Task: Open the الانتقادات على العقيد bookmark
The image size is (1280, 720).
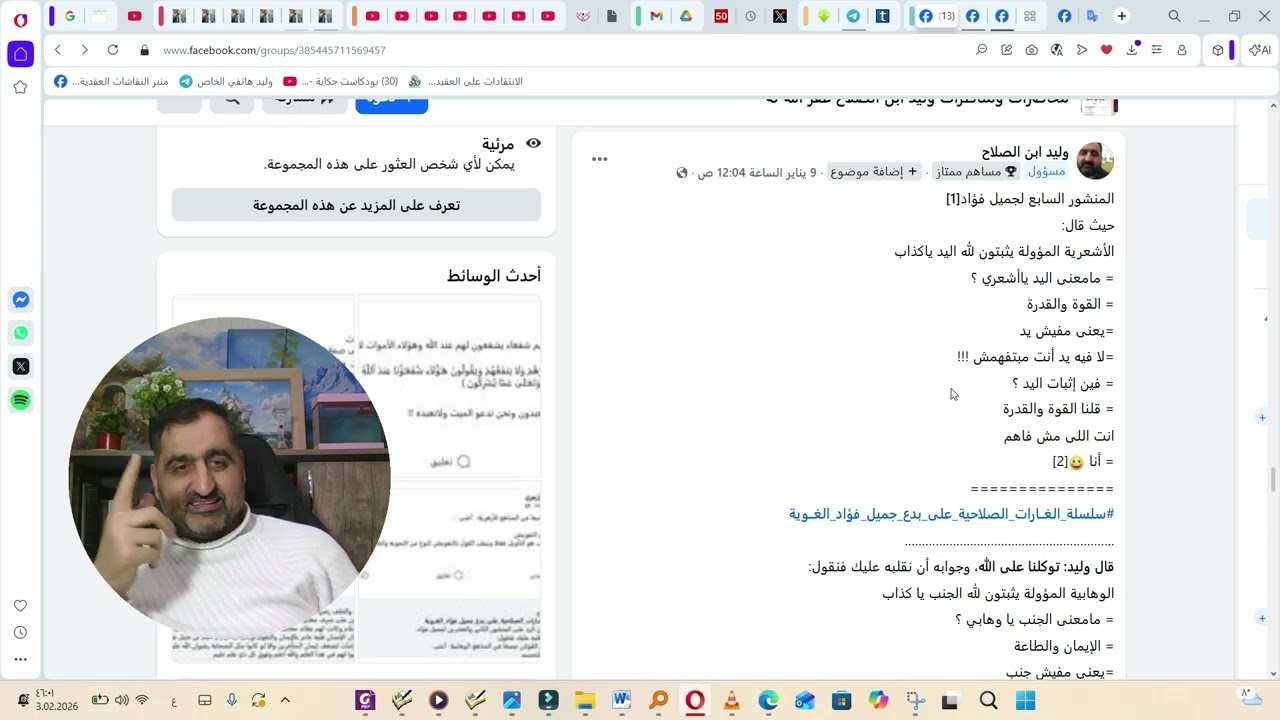Action: coord(465,82)
